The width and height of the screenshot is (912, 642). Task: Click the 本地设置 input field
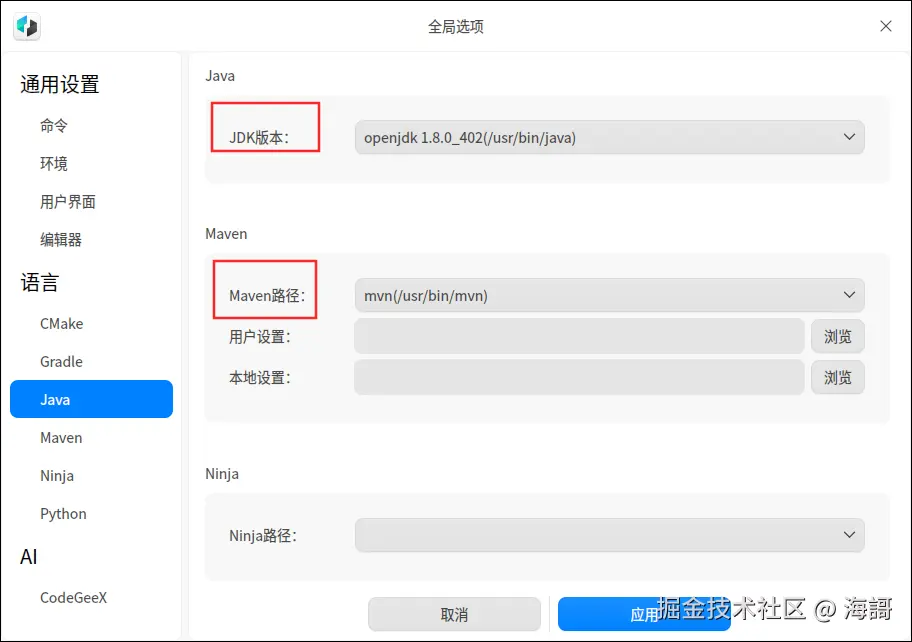tap(579, 377)
